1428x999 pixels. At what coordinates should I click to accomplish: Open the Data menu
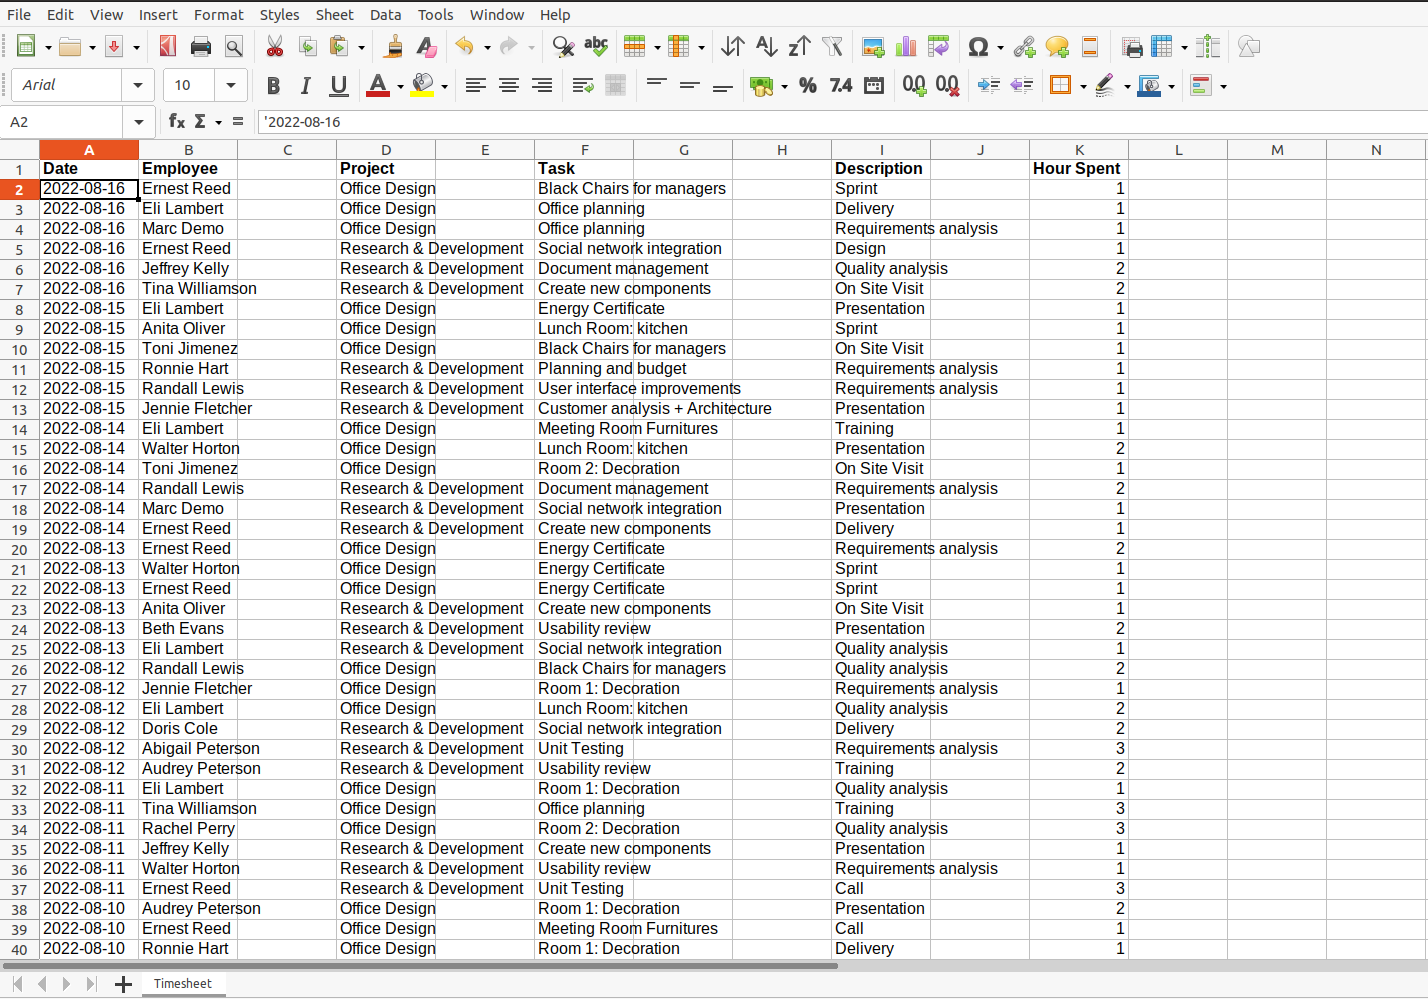click(386, 14)
